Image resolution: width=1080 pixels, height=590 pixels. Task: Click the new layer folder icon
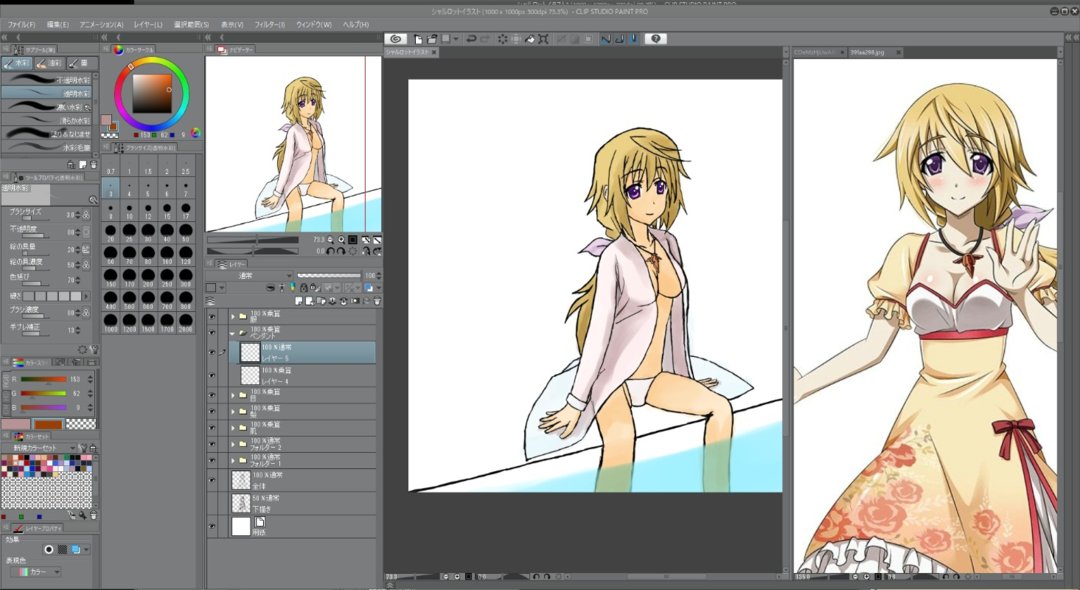[x=320, y=301]
